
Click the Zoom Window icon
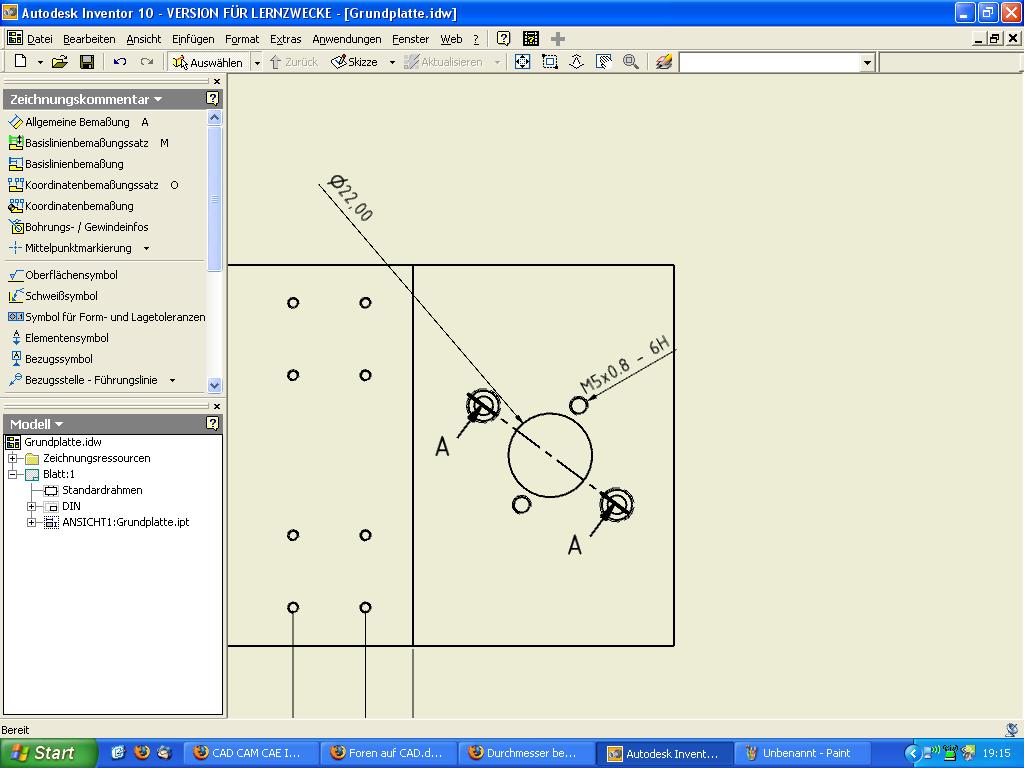coord(550,61)
